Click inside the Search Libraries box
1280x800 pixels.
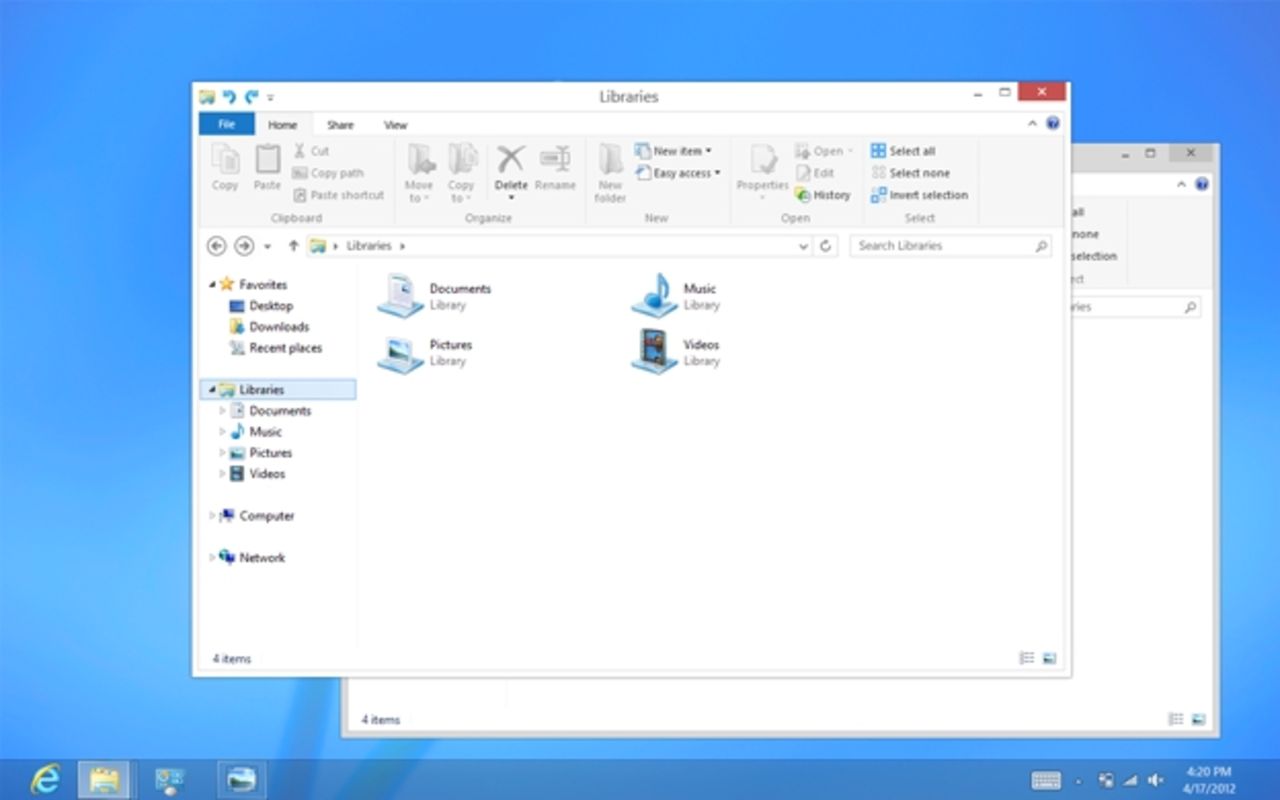tap(945, 245)
